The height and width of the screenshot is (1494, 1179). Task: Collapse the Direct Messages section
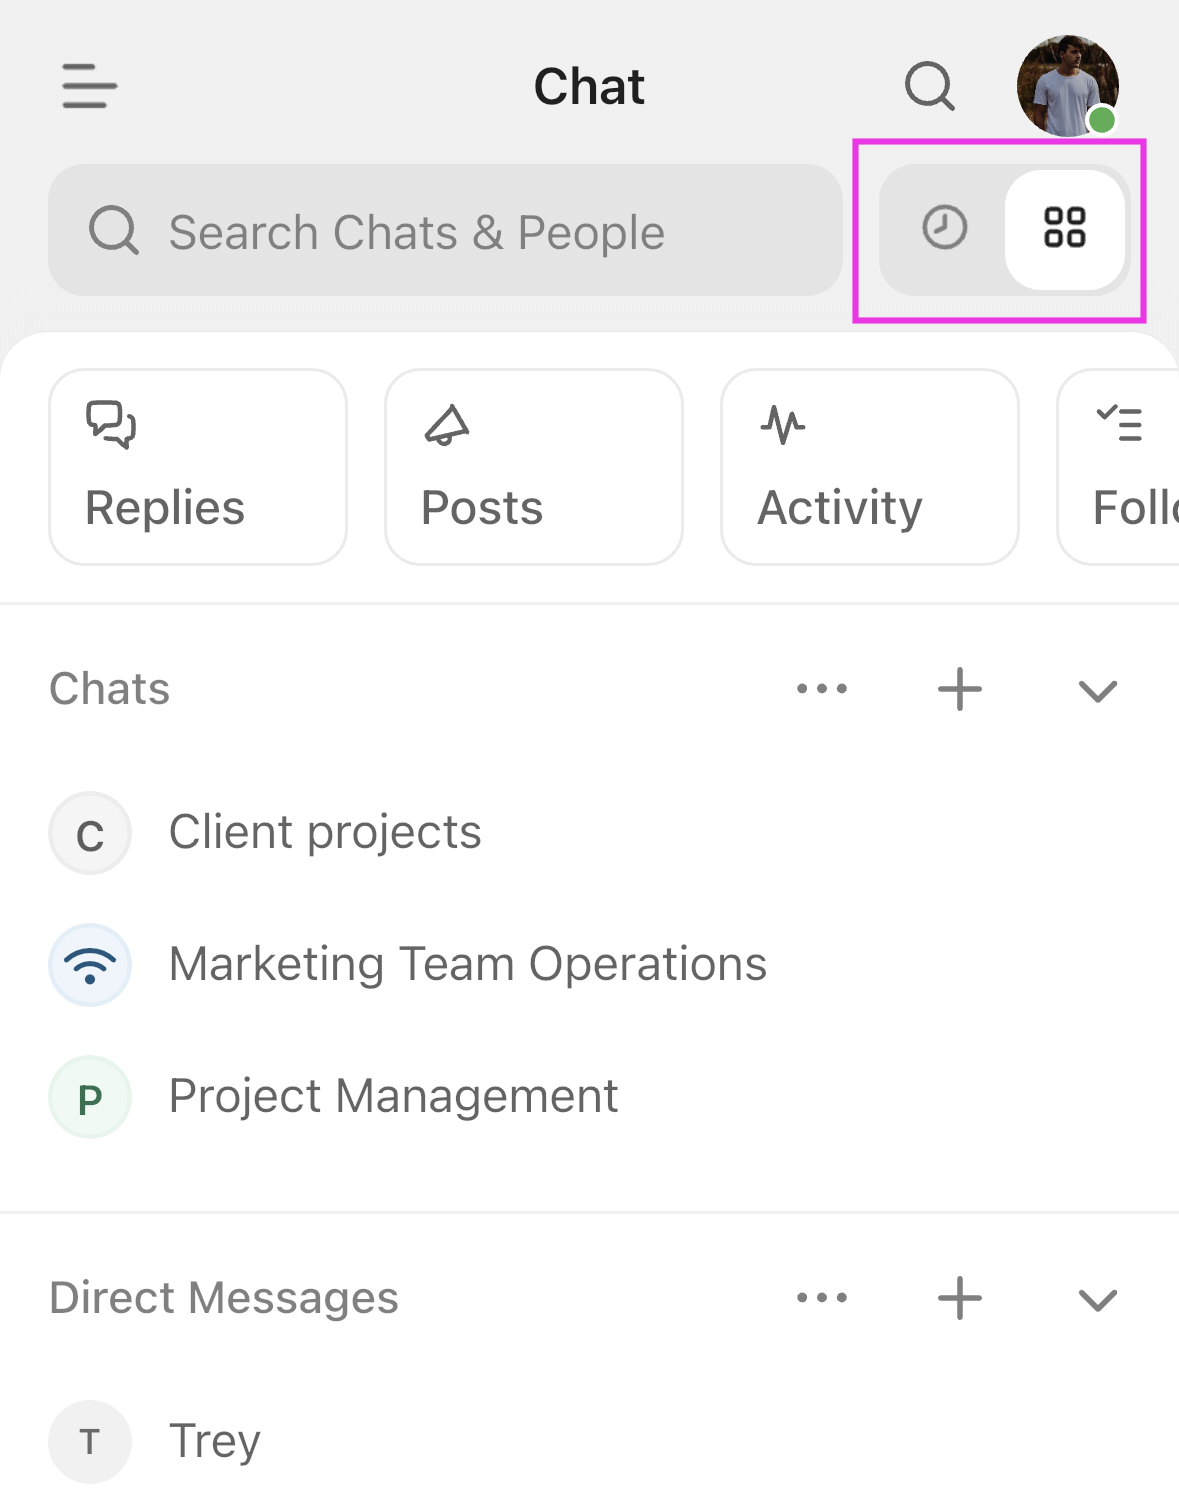coord(1097,1300)
